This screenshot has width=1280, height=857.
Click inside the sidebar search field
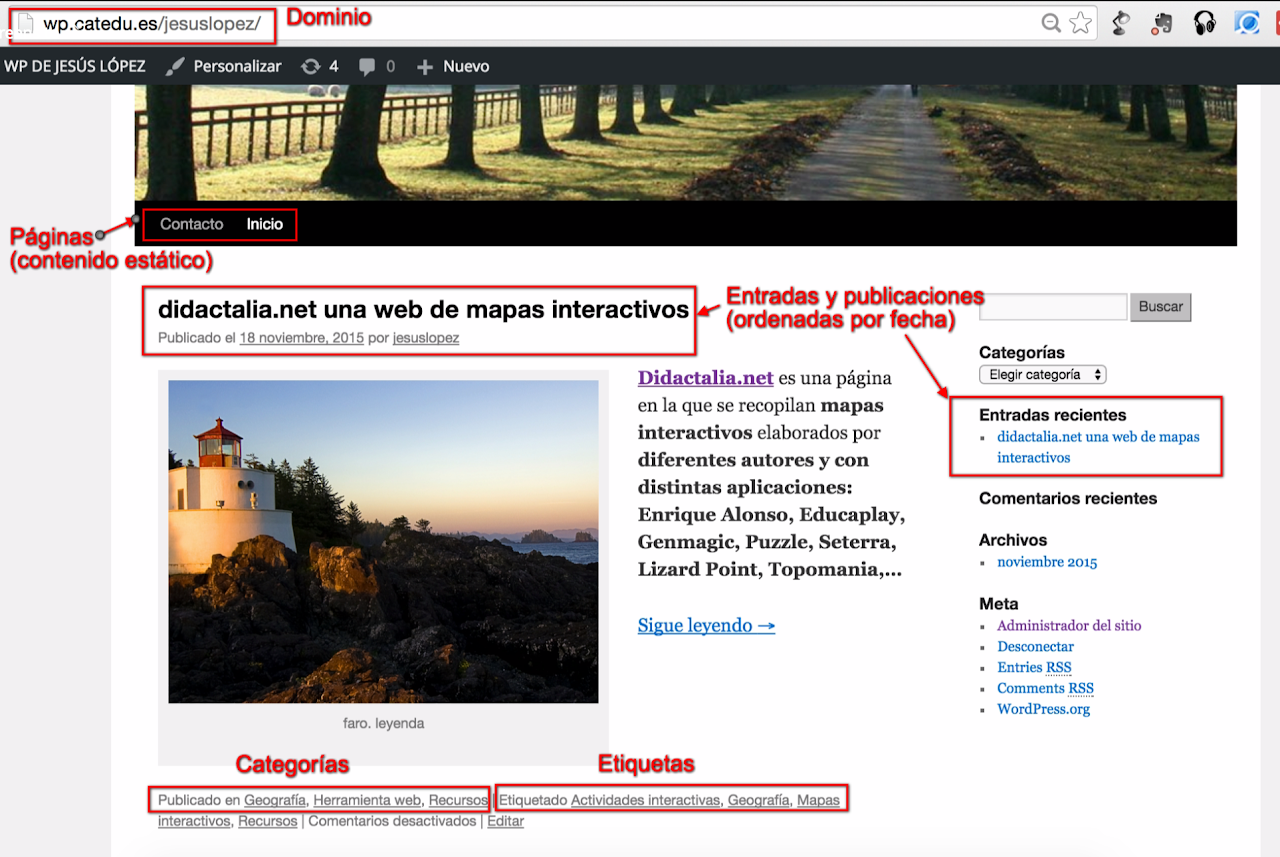pos(1052,307)
